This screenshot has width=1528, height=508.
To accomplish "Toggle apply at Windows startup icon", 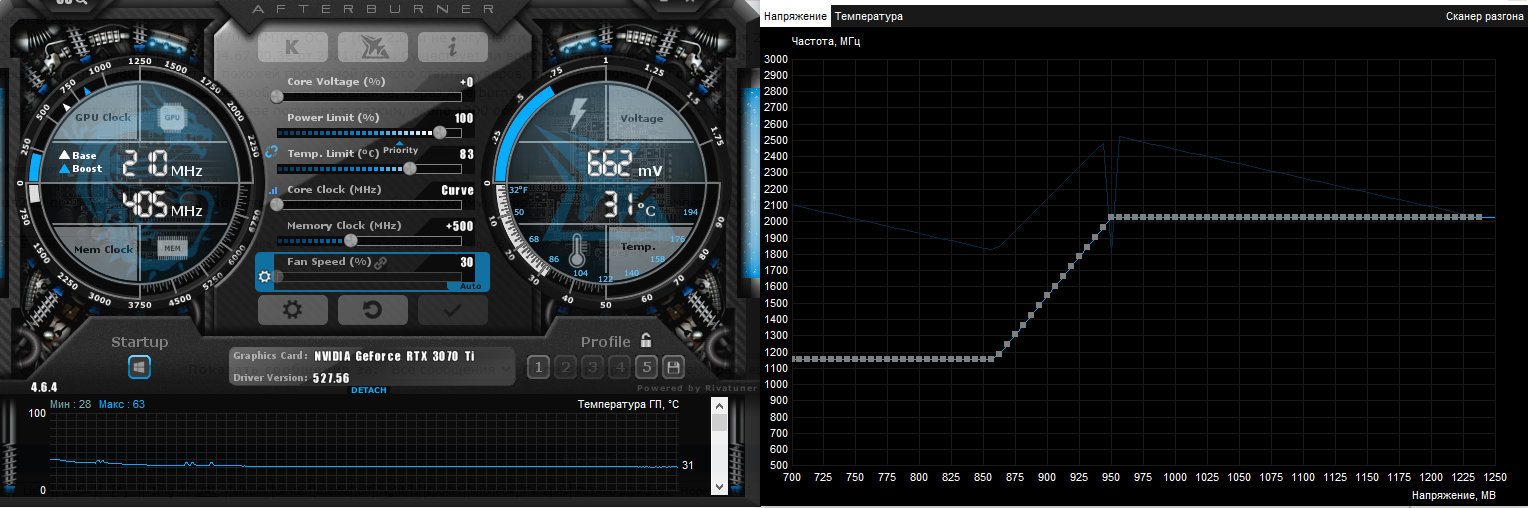I will (x=139, y=367).
